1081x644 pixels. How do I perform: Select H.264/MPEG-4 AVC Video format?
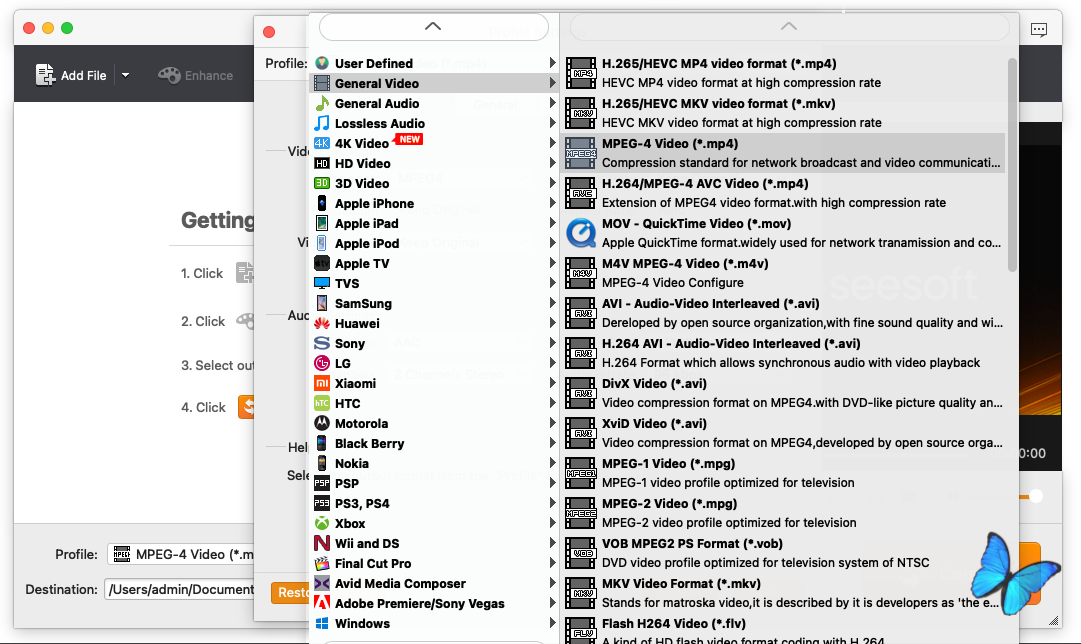pos(705,183)
